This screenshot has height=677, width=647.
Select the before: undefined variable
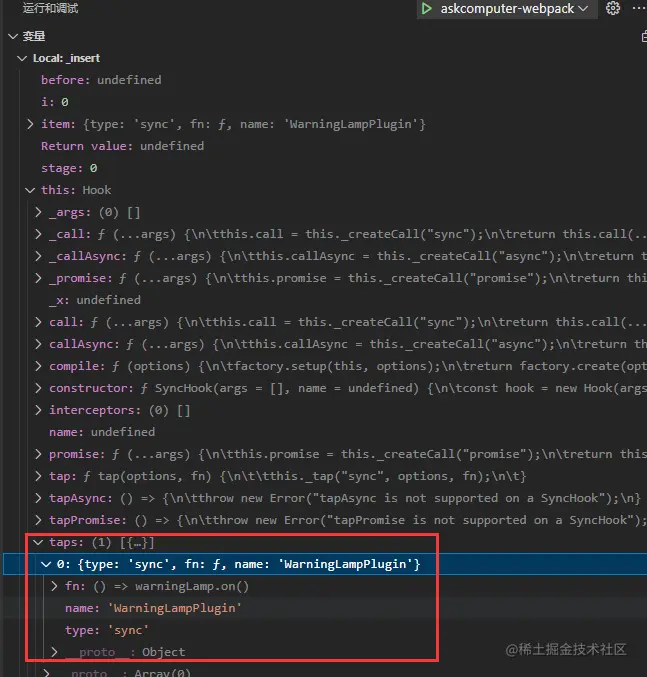pyautogui.click(x=101, y=80)
